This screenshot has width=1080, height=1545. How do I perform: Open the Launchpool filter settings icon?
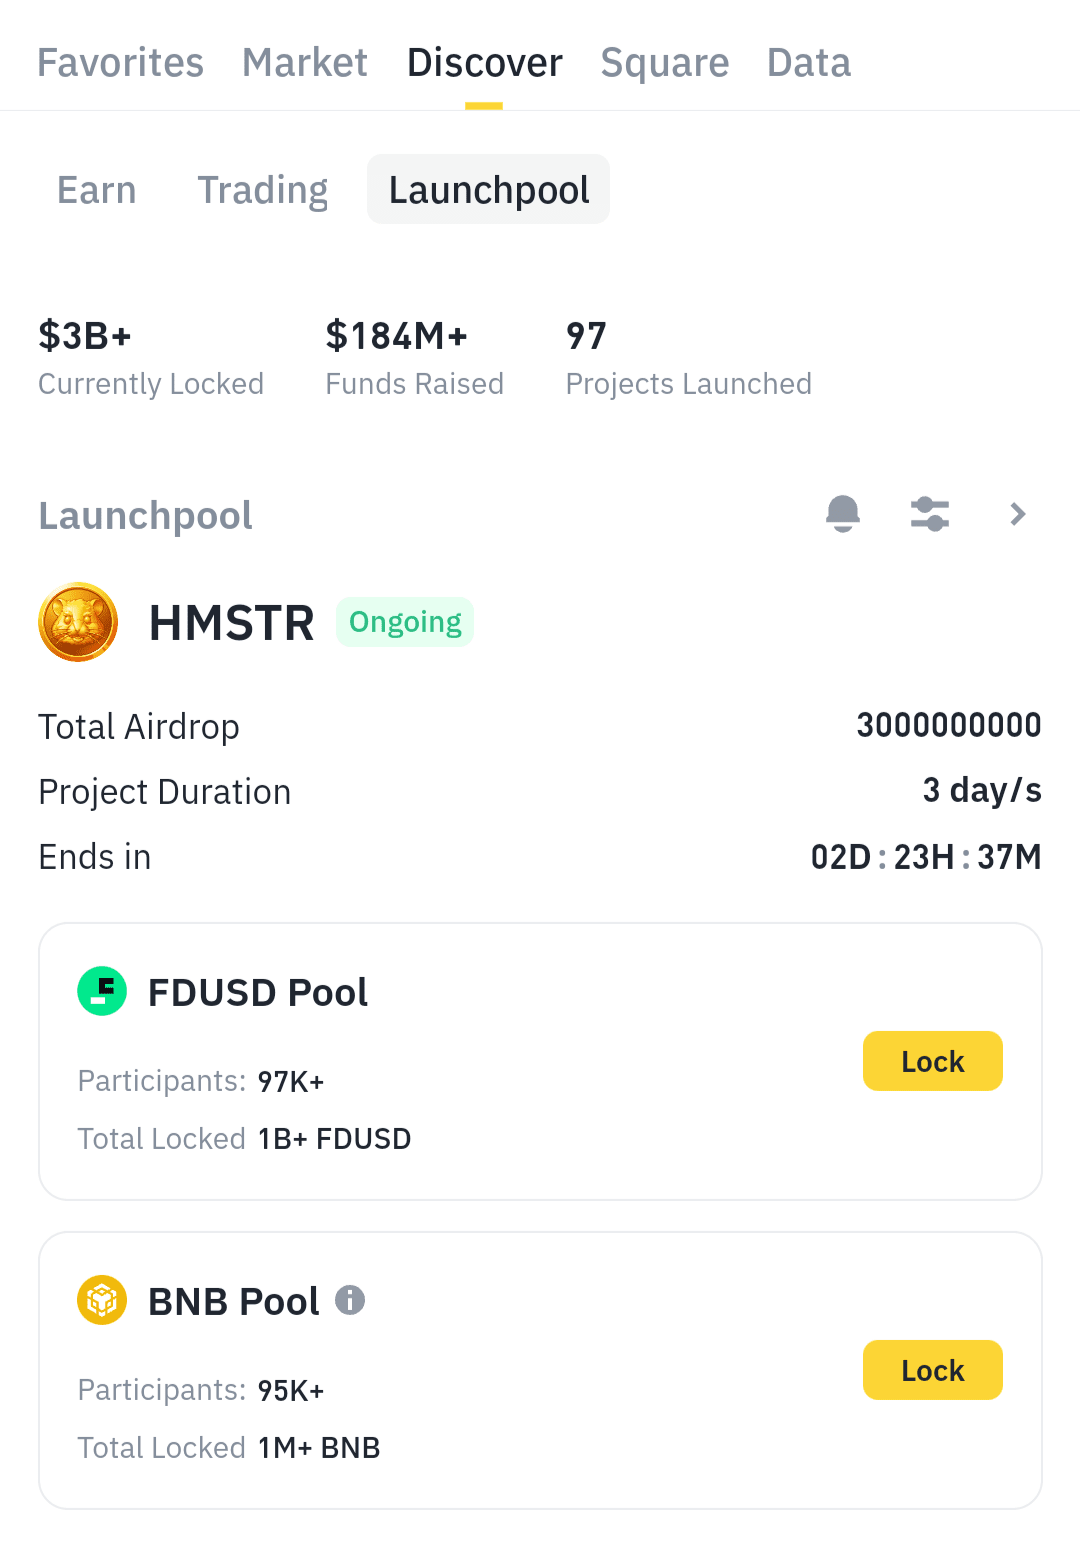pyautogui.click(x=930, y=514)
